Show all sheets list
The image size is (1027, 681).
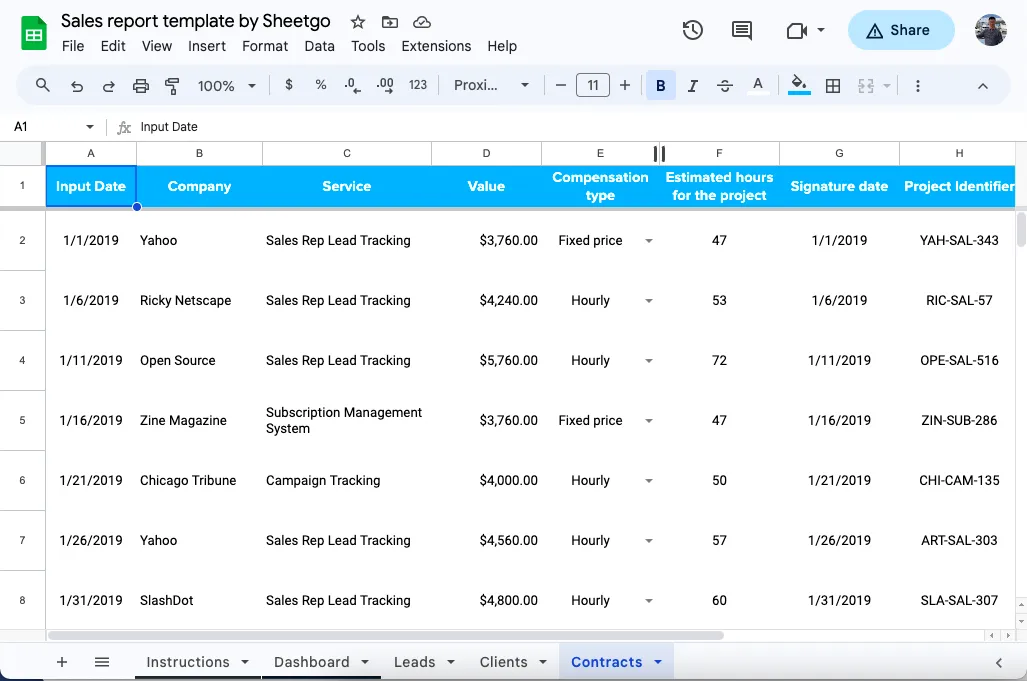click(x=102, y=662)
